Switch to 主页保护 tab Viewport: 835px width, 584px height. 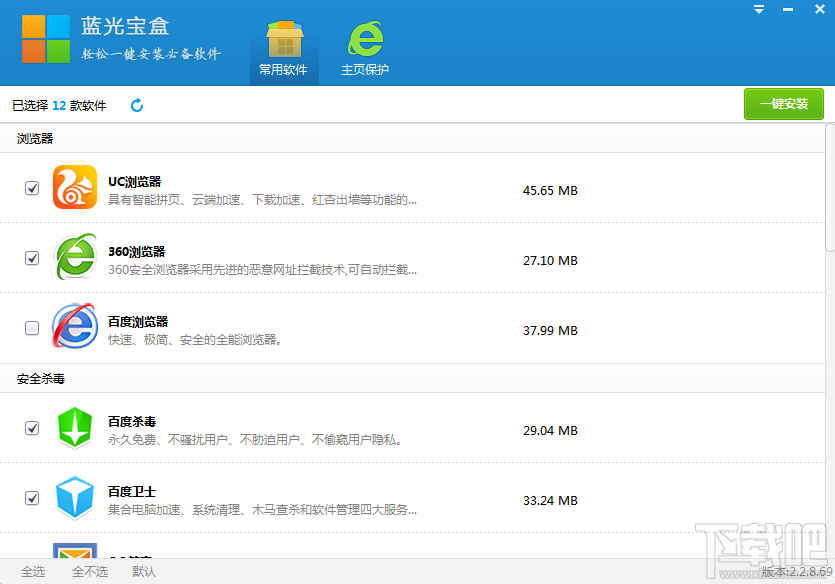(365, 49)
